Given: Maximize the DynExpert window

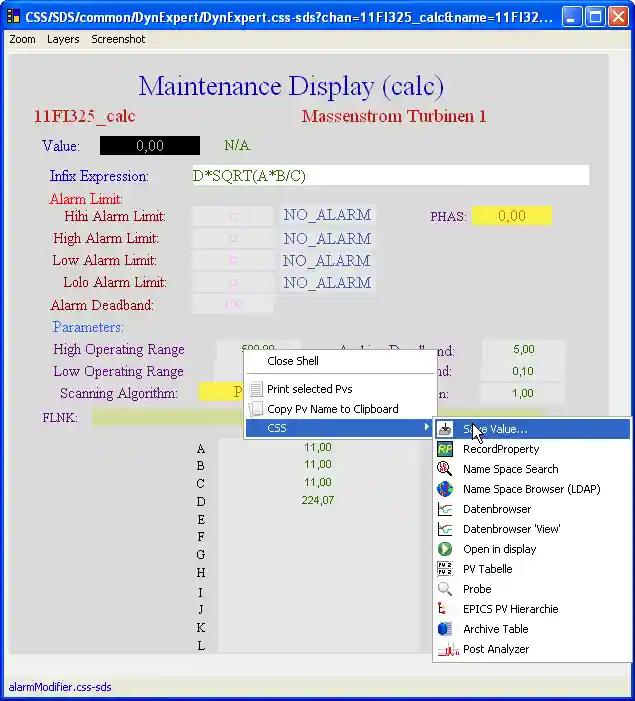Looking at the screenshot, I should pos(595,17).
